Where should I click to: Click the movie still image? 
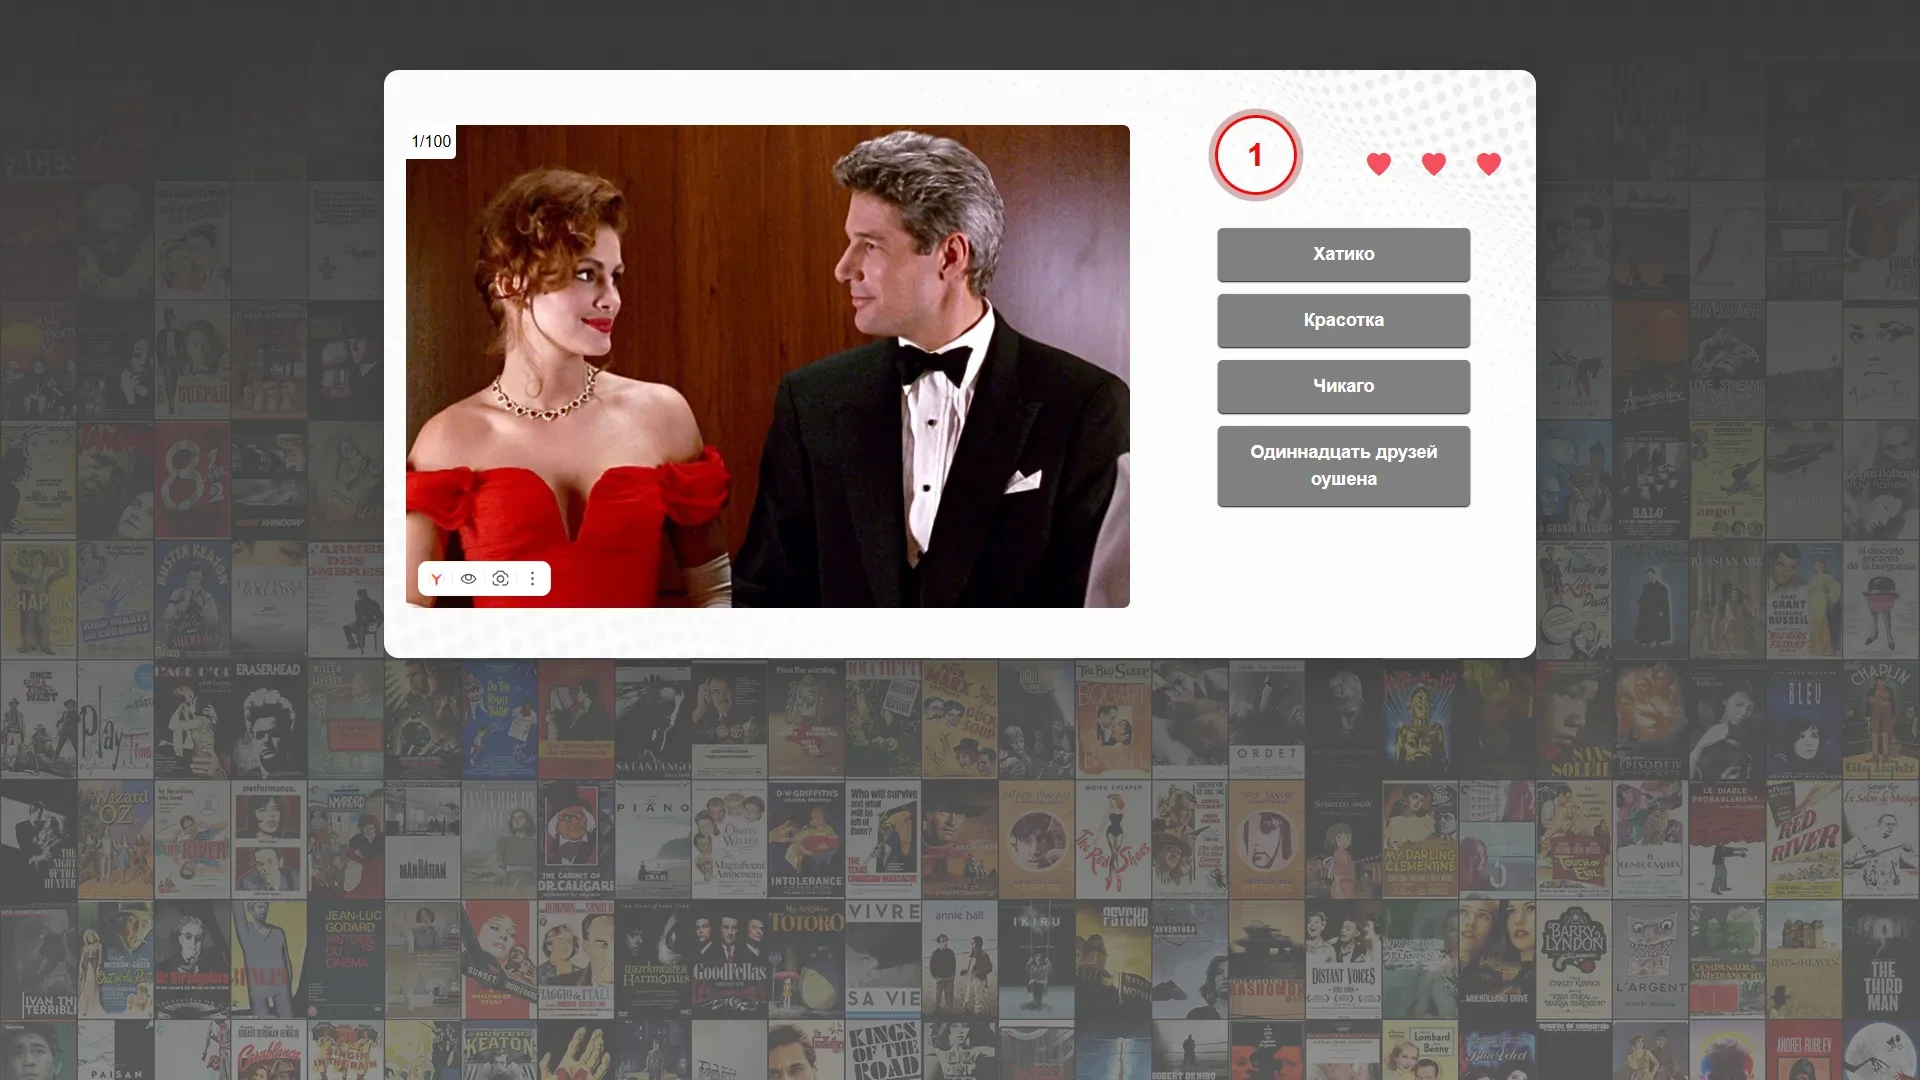(768, 366)
